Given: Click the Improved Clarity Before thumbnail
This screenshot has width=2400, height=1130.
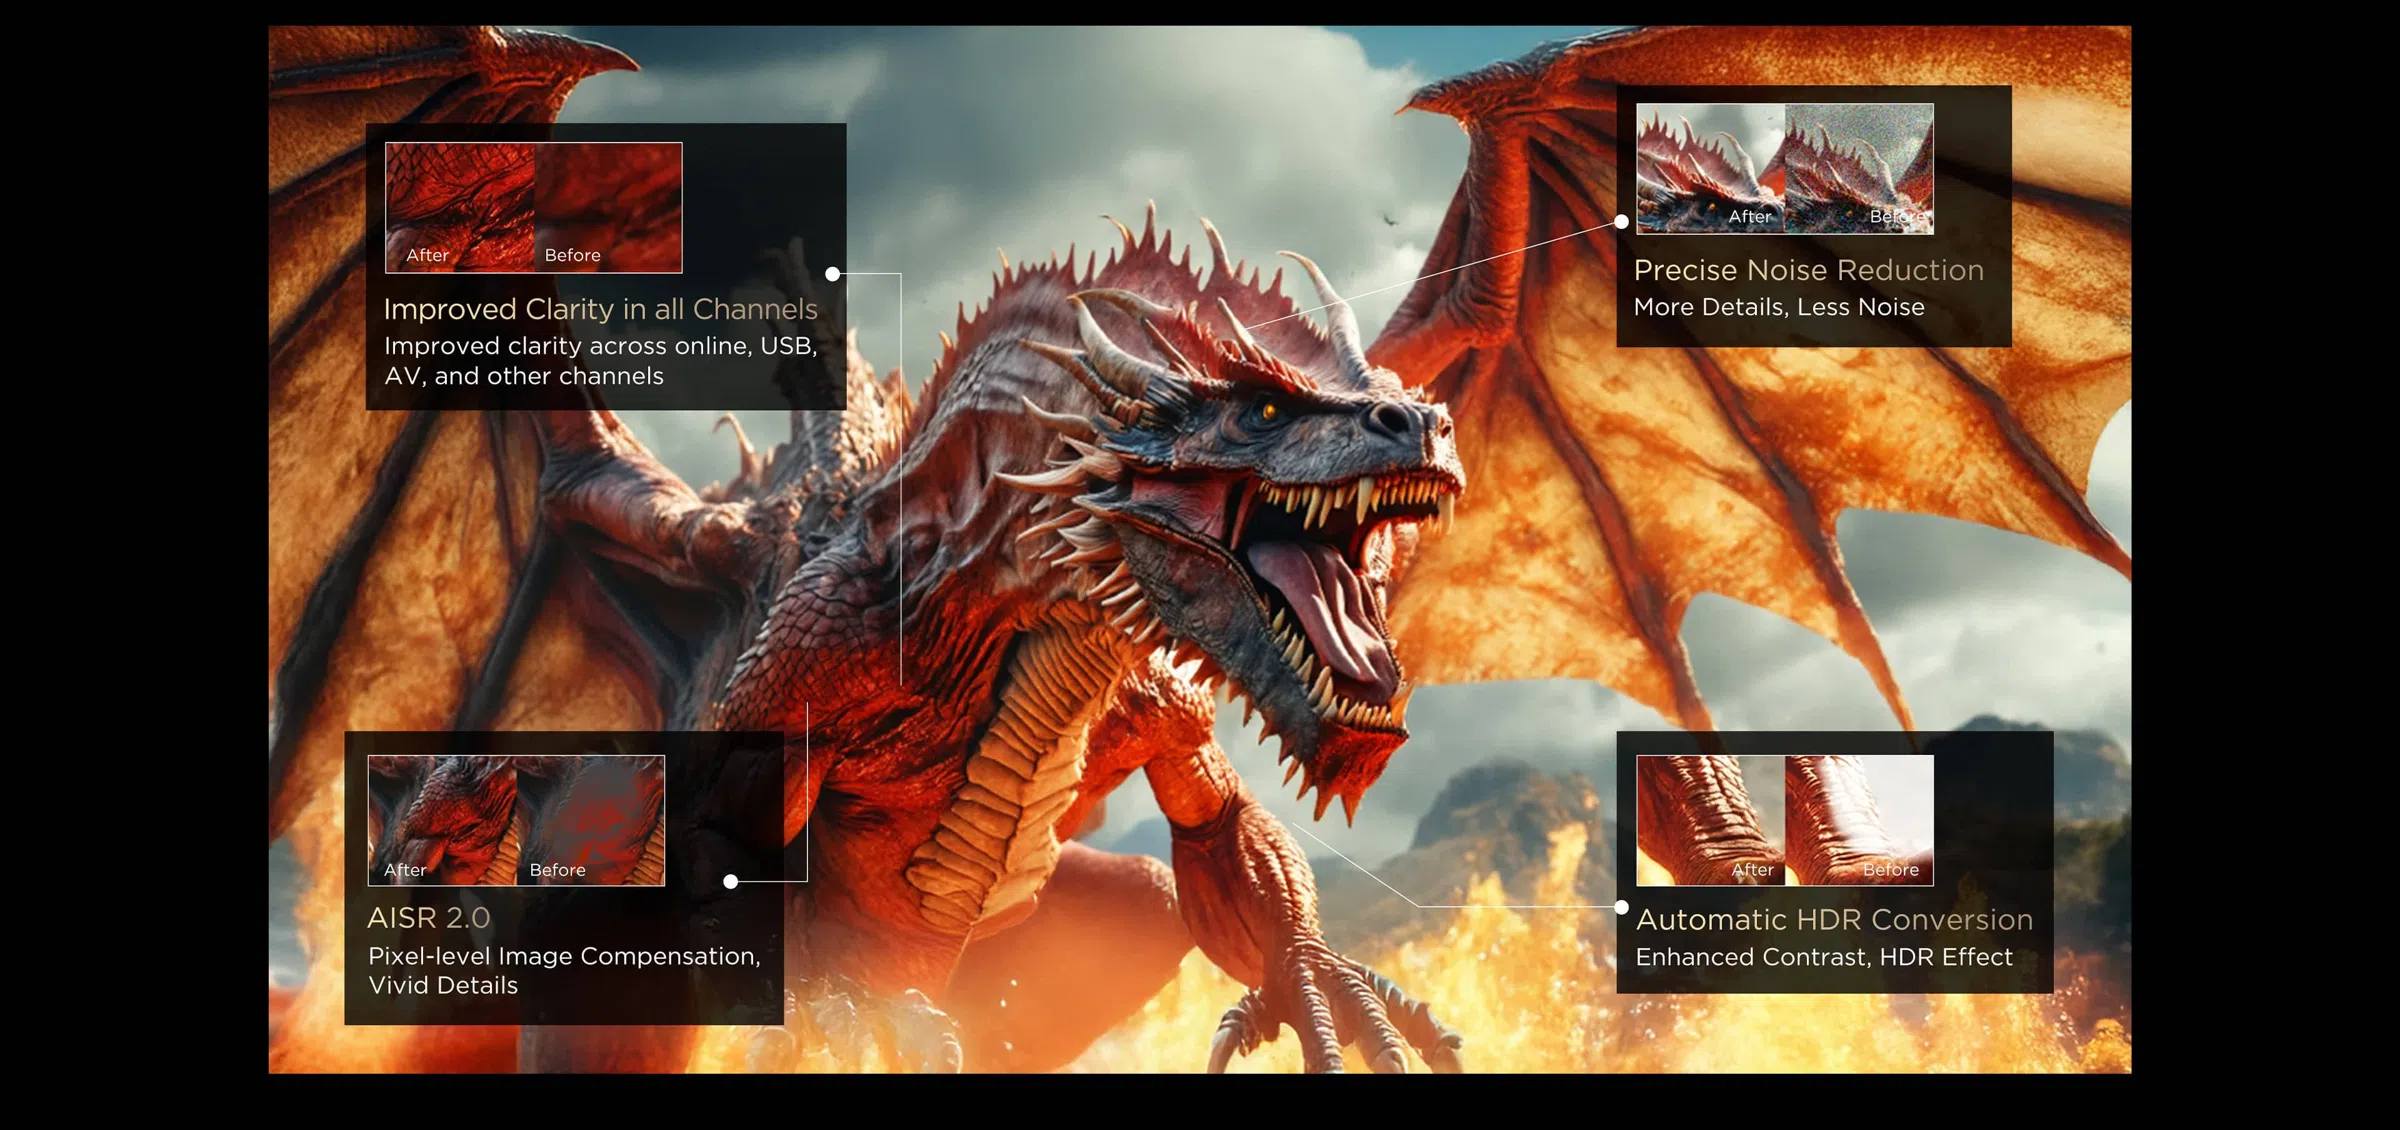Looking at the screenshot, I should coord(608,207).
